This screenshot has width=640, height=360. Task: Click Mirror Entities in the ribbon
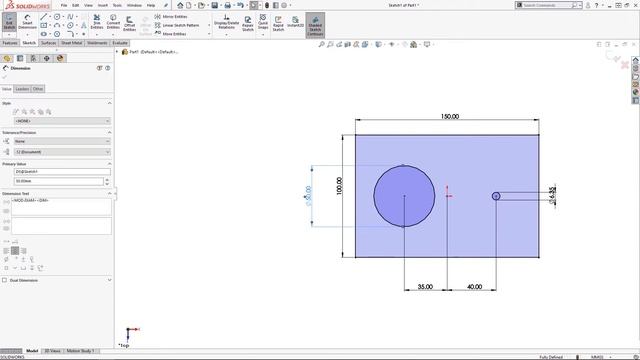(x=171, y=17)
